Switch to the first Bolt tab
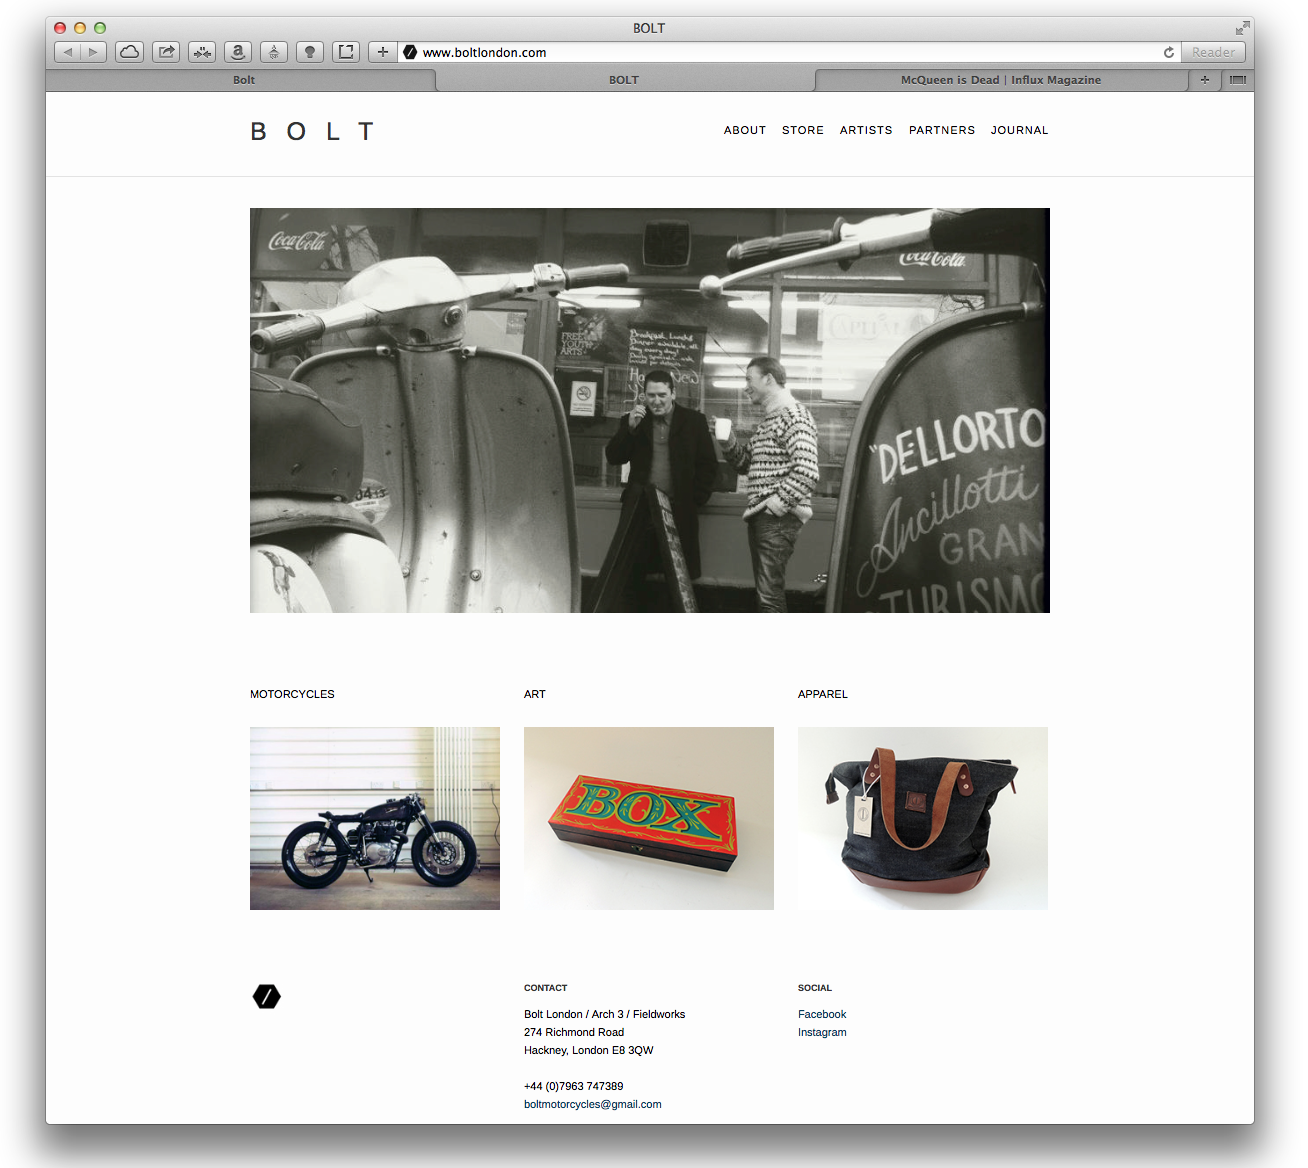1308x1168 pixels. pos(244,80)
